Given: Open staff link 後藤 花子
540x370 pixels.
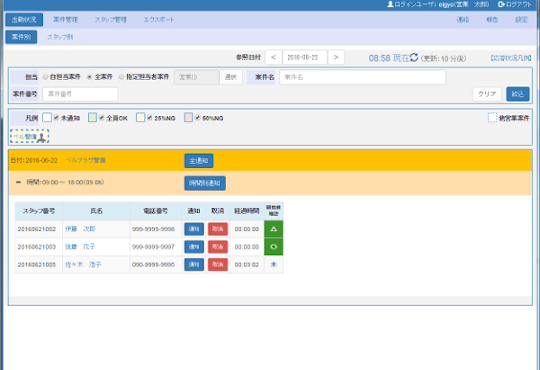Looking at the screenshot, I should [x=80, y=247].
